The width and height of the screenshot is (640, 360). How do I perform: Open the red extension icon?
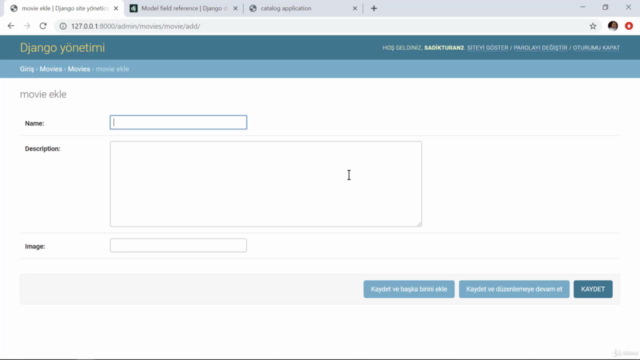pyautogui.click(x=629, y=26)
